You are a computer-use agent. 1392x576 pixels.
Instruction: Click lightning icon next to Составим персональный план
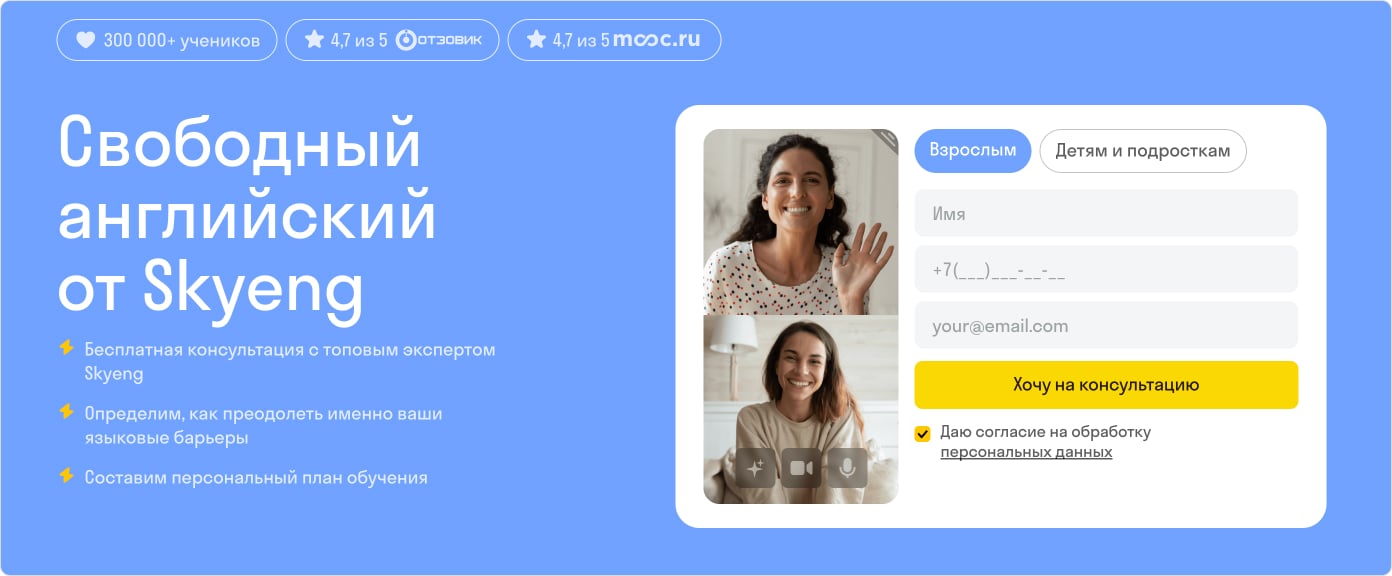66,476
